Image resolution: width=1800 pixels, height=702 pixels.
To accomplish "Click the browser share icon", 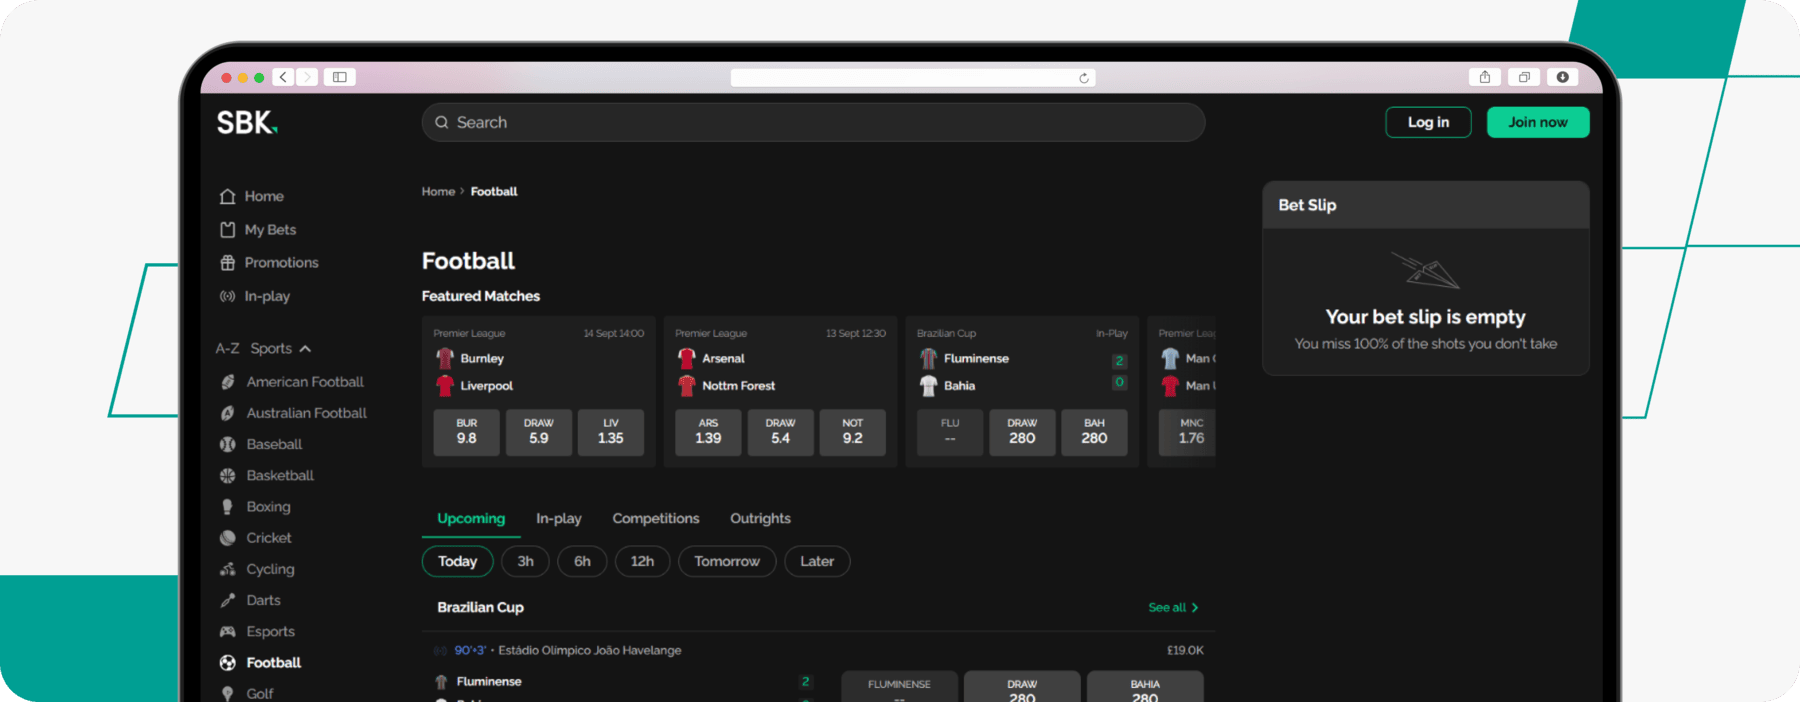I will [x=1485, y=77].
